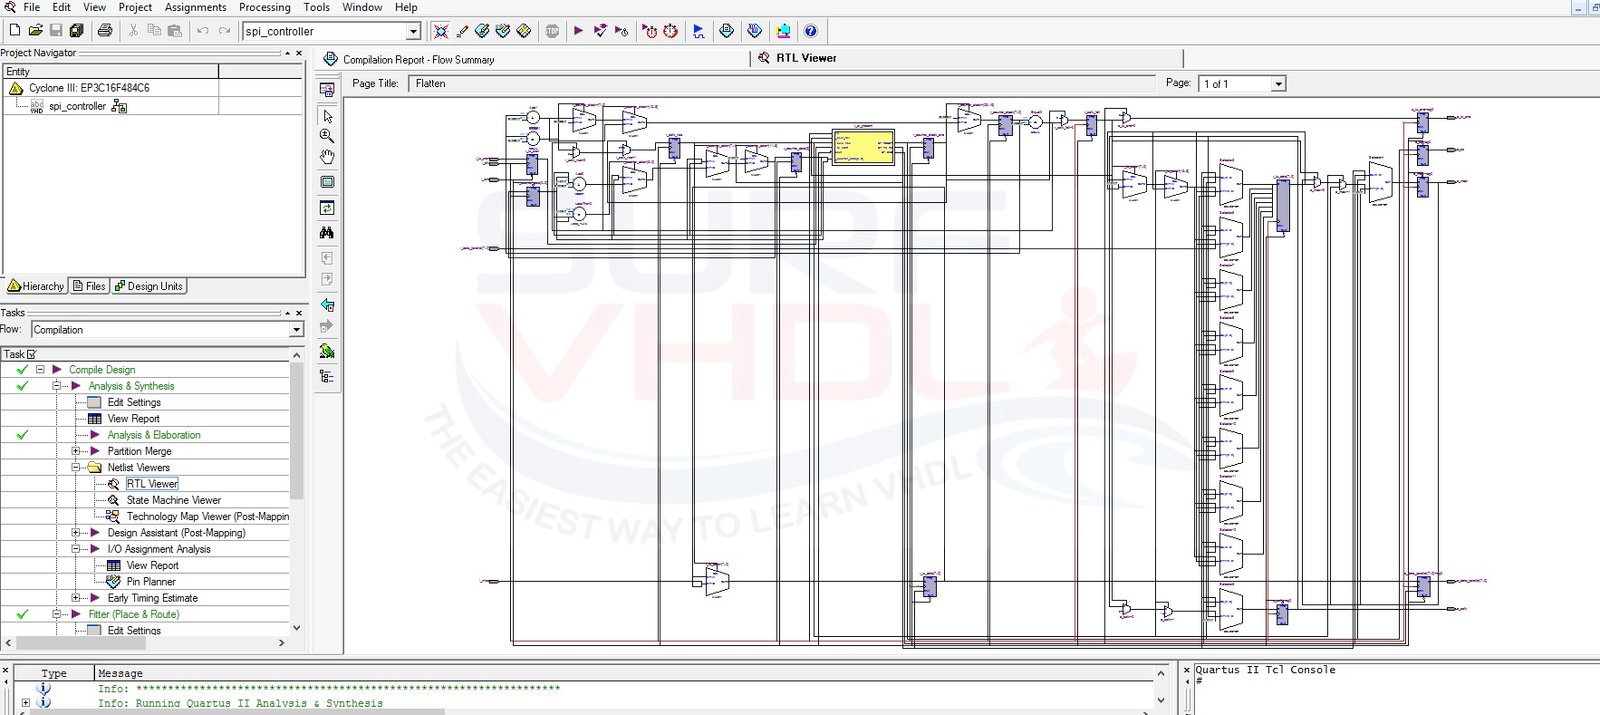Collapse the Compile Design task tree
The height and width of the screenshot is (715, 1600).
40,369
